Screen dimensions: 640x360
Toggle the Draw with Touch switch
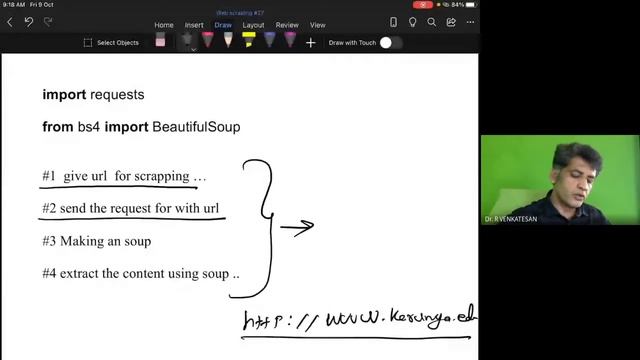[x=391, y=42]
